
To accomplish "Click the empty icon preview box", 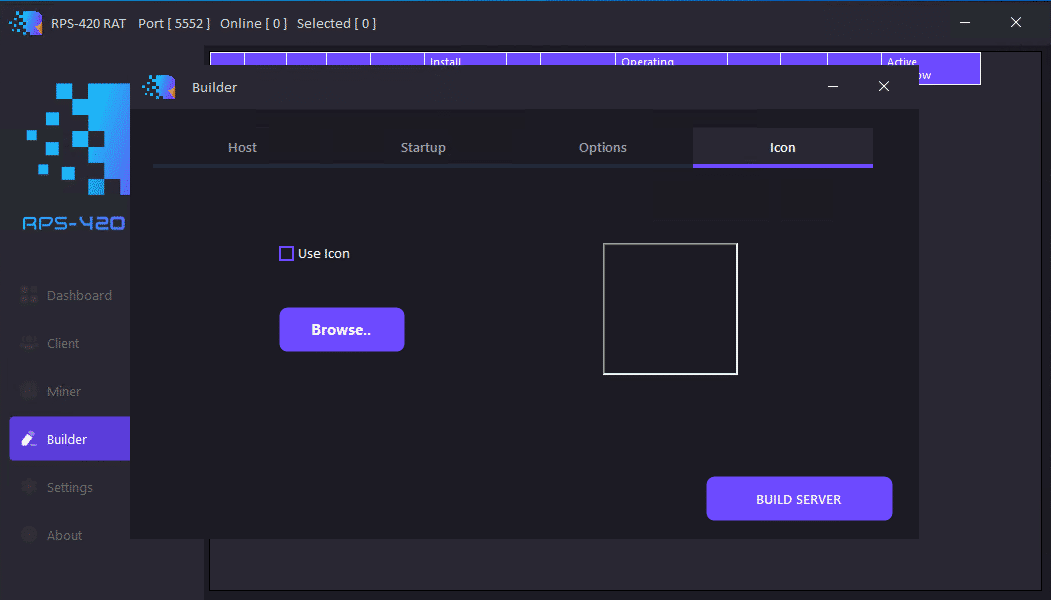I will click(x=670, y=309).
